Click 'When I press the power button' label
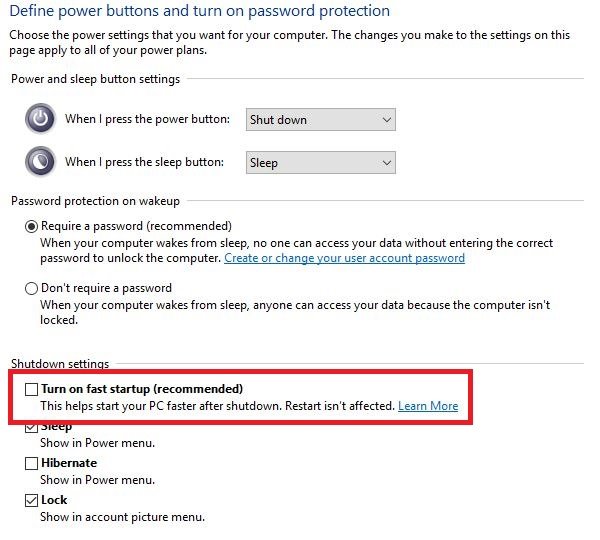This screenshot has height=540, width=600. point(151,119)
